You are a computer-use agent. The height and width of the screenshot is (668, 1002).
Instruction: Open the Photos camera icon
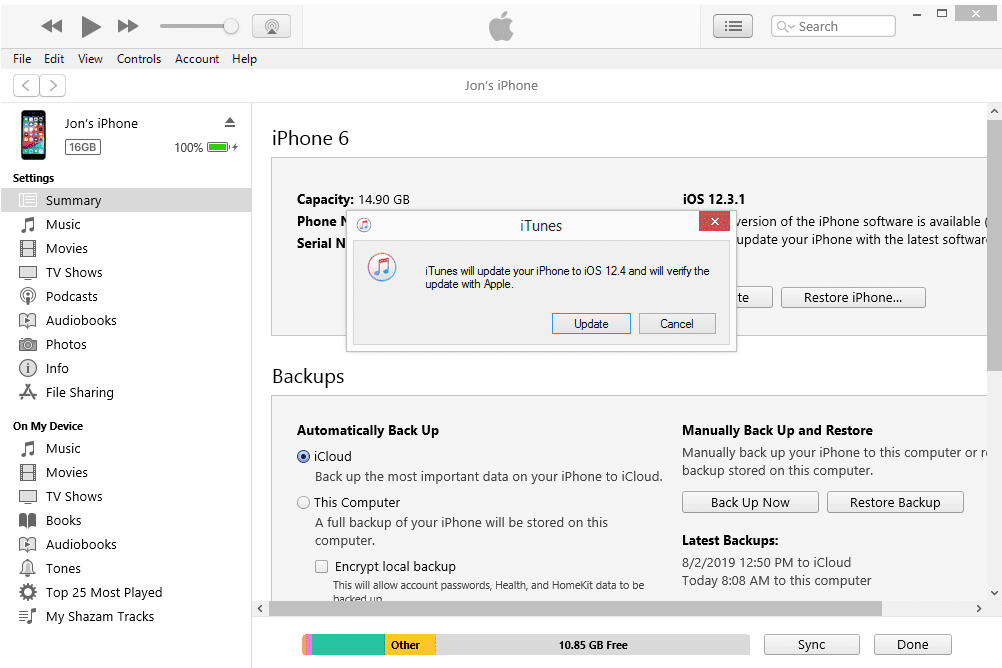coord(27,345)
